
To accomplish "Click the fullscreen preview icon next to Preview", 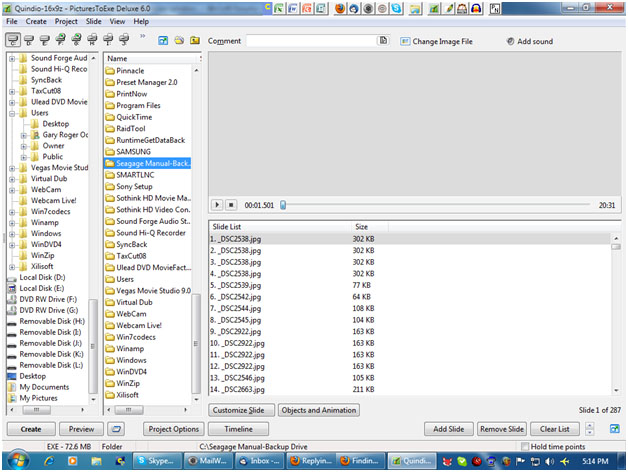I will 116,429.
